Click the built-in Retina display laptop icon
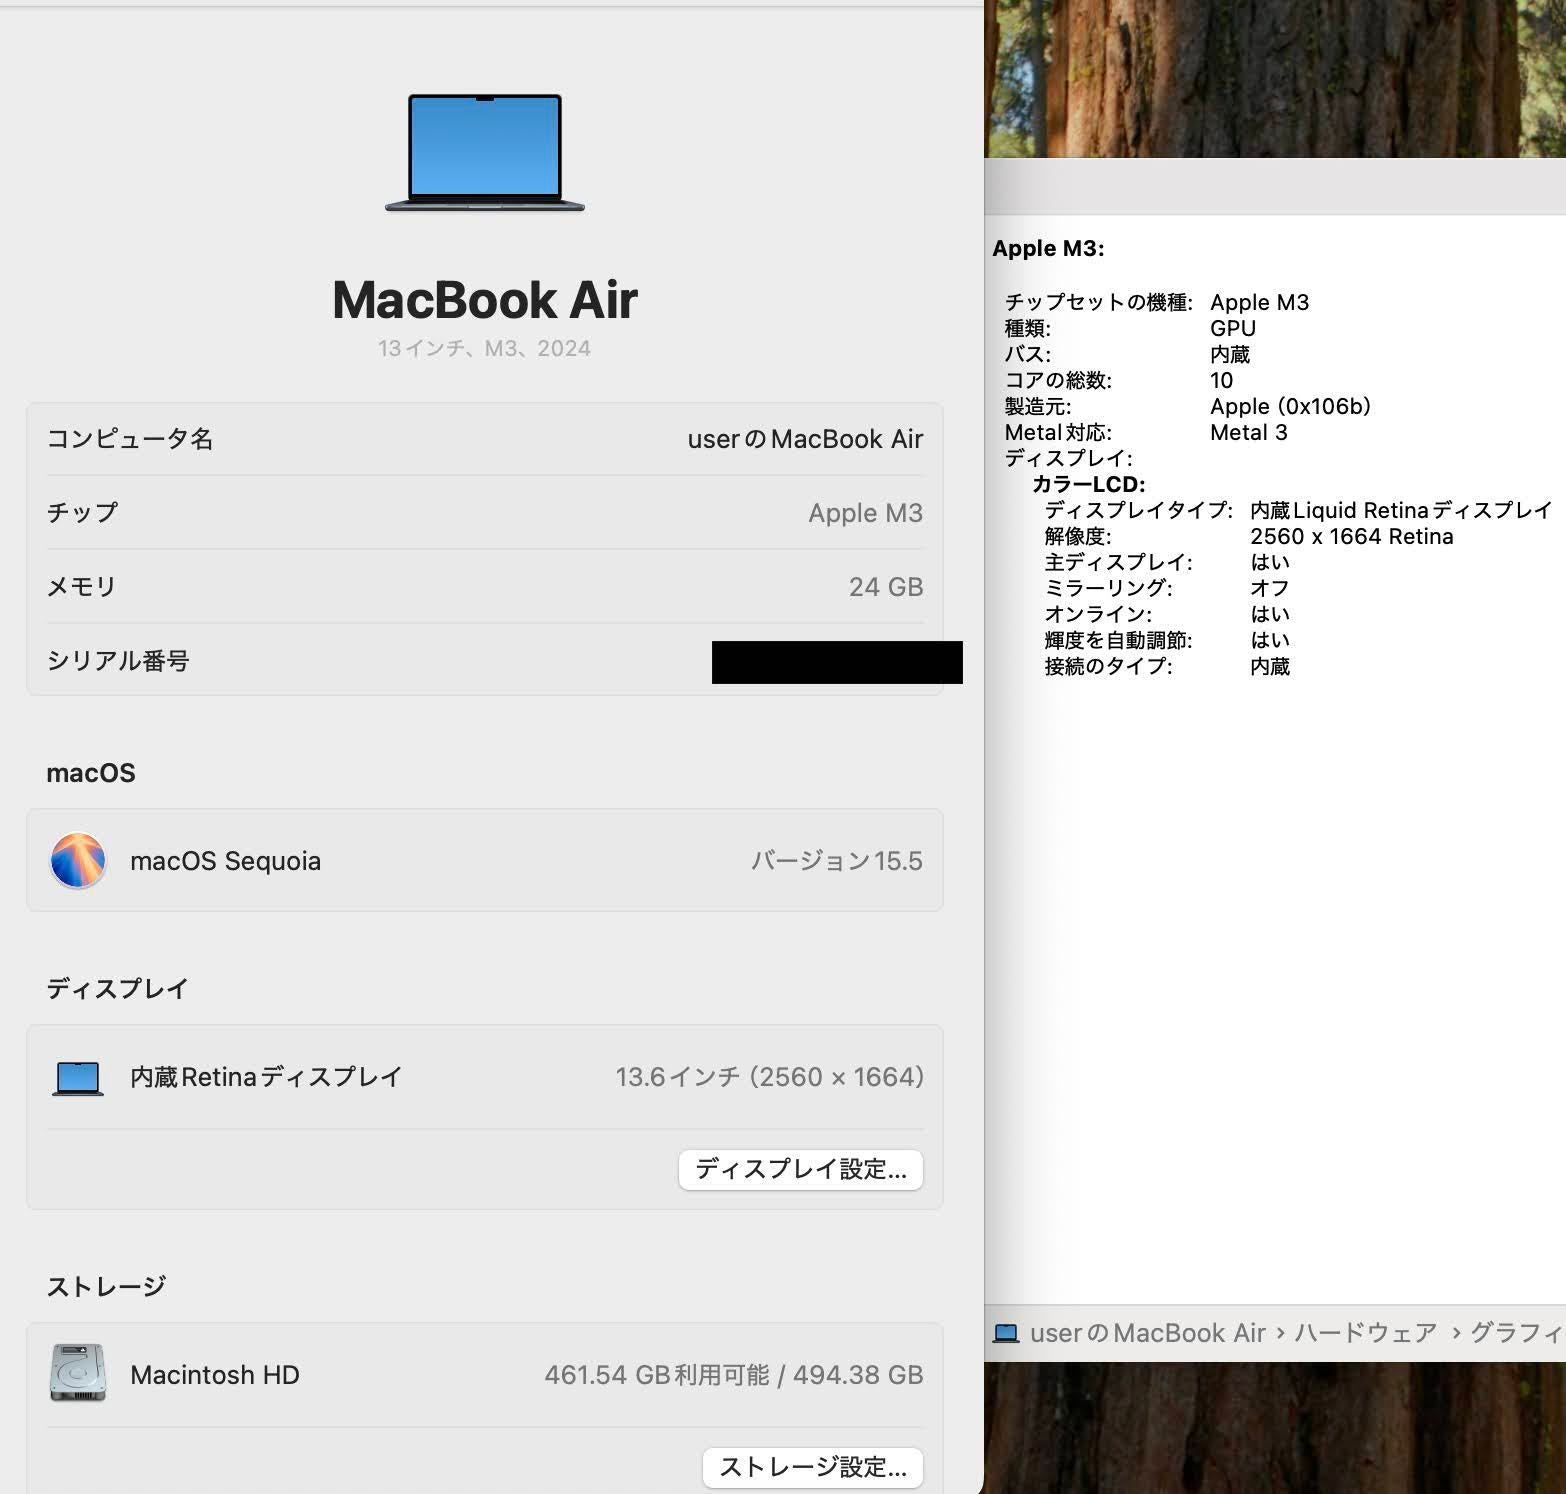Image resolution: width=1566 pixels, height=1494 pixels. pyautogui.click(x=78, y=1078)
